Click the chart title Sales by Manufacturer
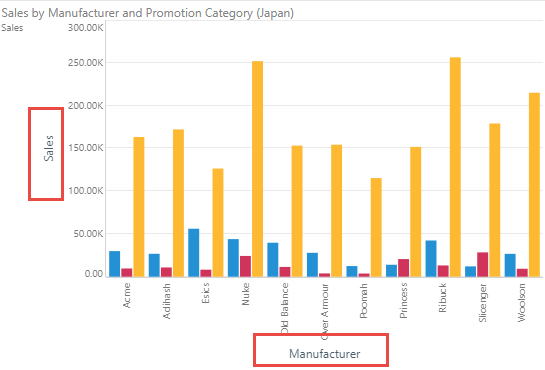545x370 pixels. pyautogui.click(x=147, y=13)
